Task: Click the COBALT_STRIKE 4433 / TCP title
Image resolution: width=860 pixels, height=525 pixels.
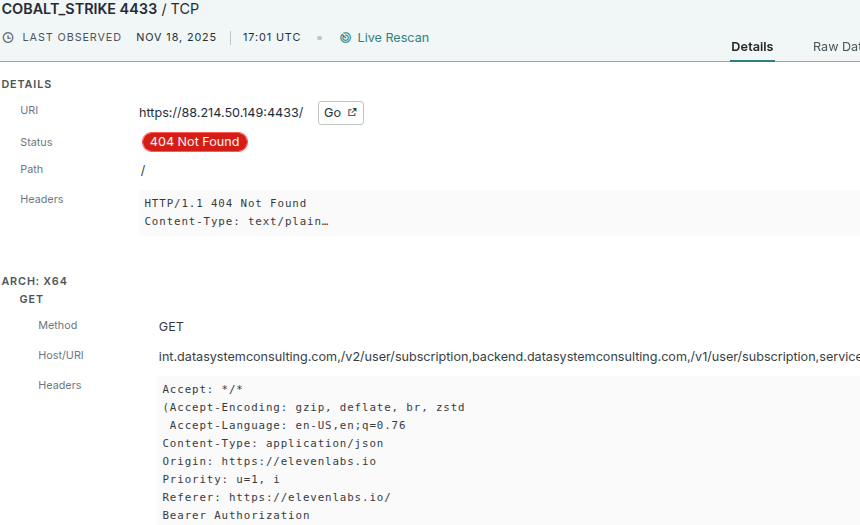Action: [x=99, y=9]
